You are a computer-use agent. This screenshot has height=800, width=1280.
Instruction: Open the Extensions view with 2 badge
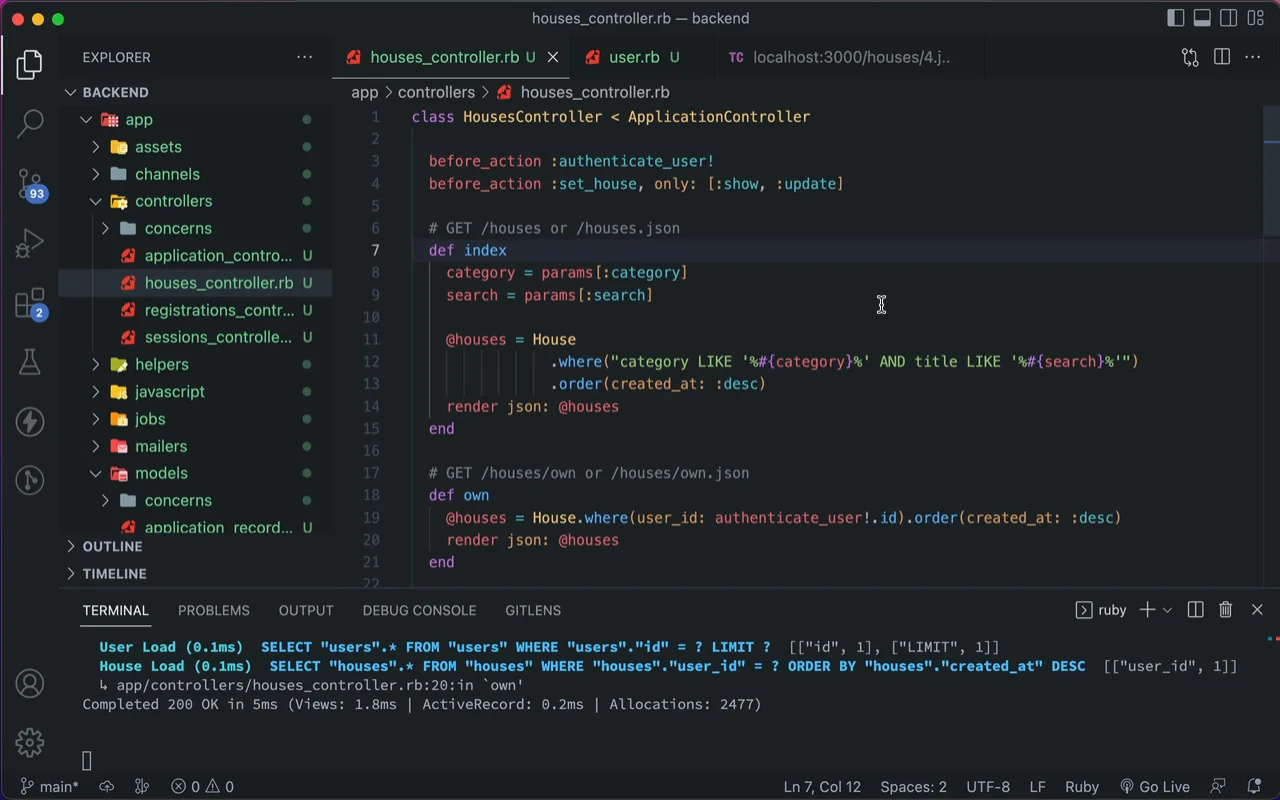(30, 303)
